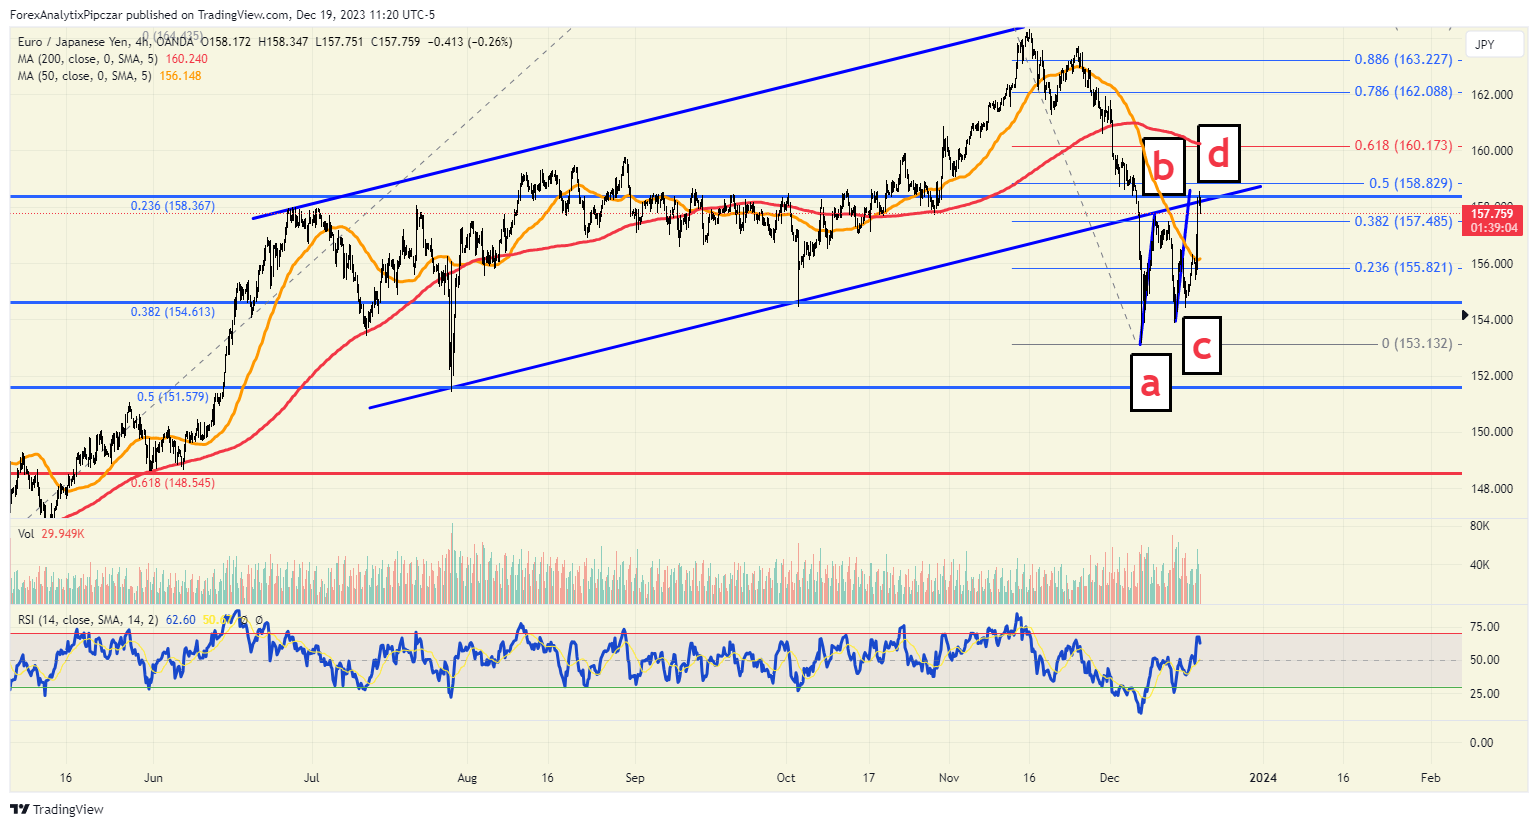Image resolution: width=1538 pixels, height=827 pixels.
Task: Click the Sep label on the time axis
Action: click(635, 778)
